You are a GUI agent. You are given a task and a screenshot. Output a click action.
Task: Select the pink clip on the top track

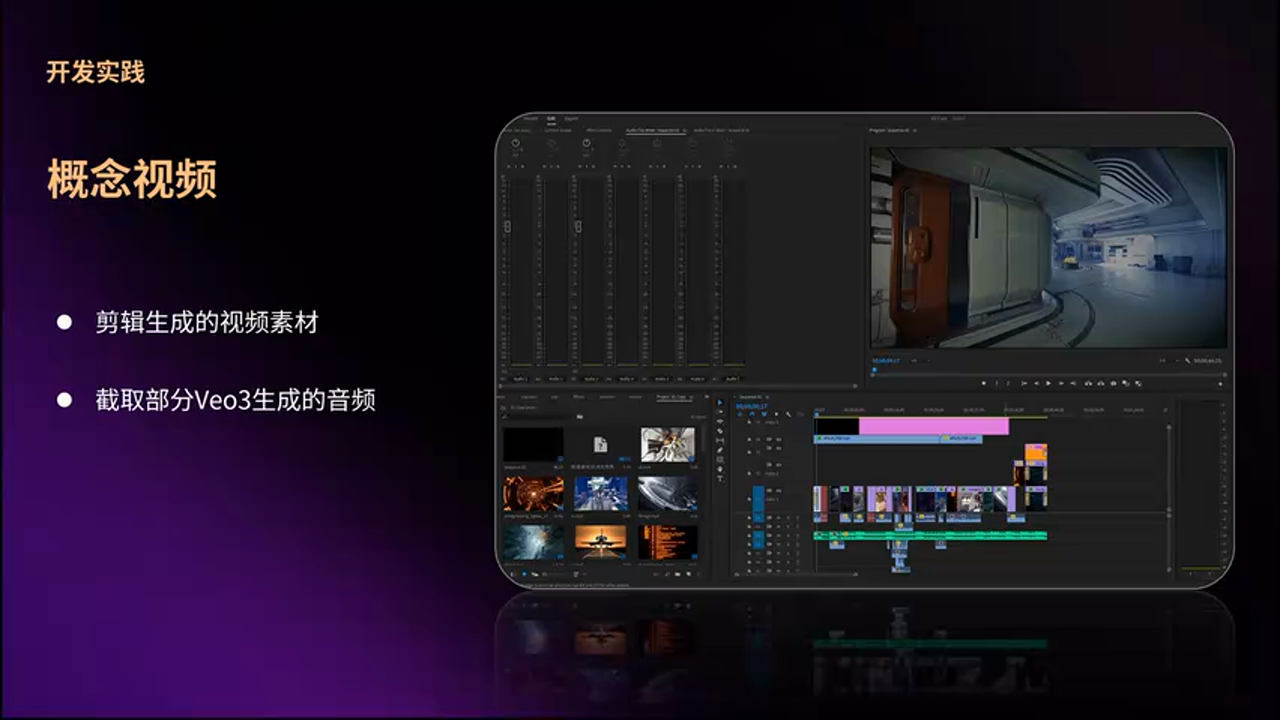(932, 426)
